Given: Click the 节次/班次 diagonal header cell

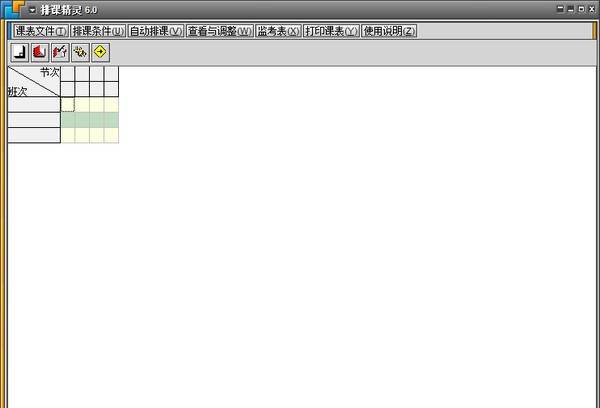Looking at the screenshot, I should [34, 82].
